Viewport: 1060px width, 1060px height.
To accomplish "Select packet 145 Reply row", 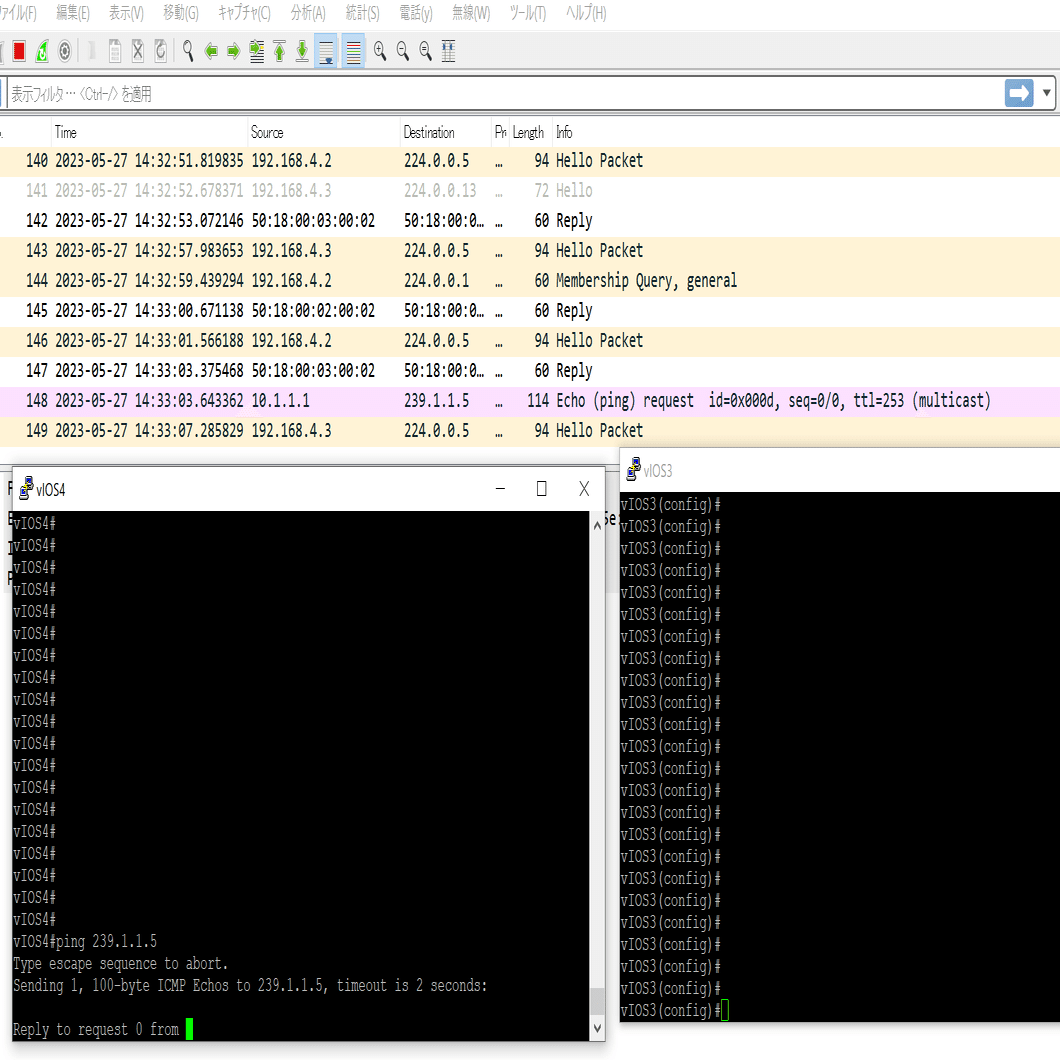I will 530,311.
